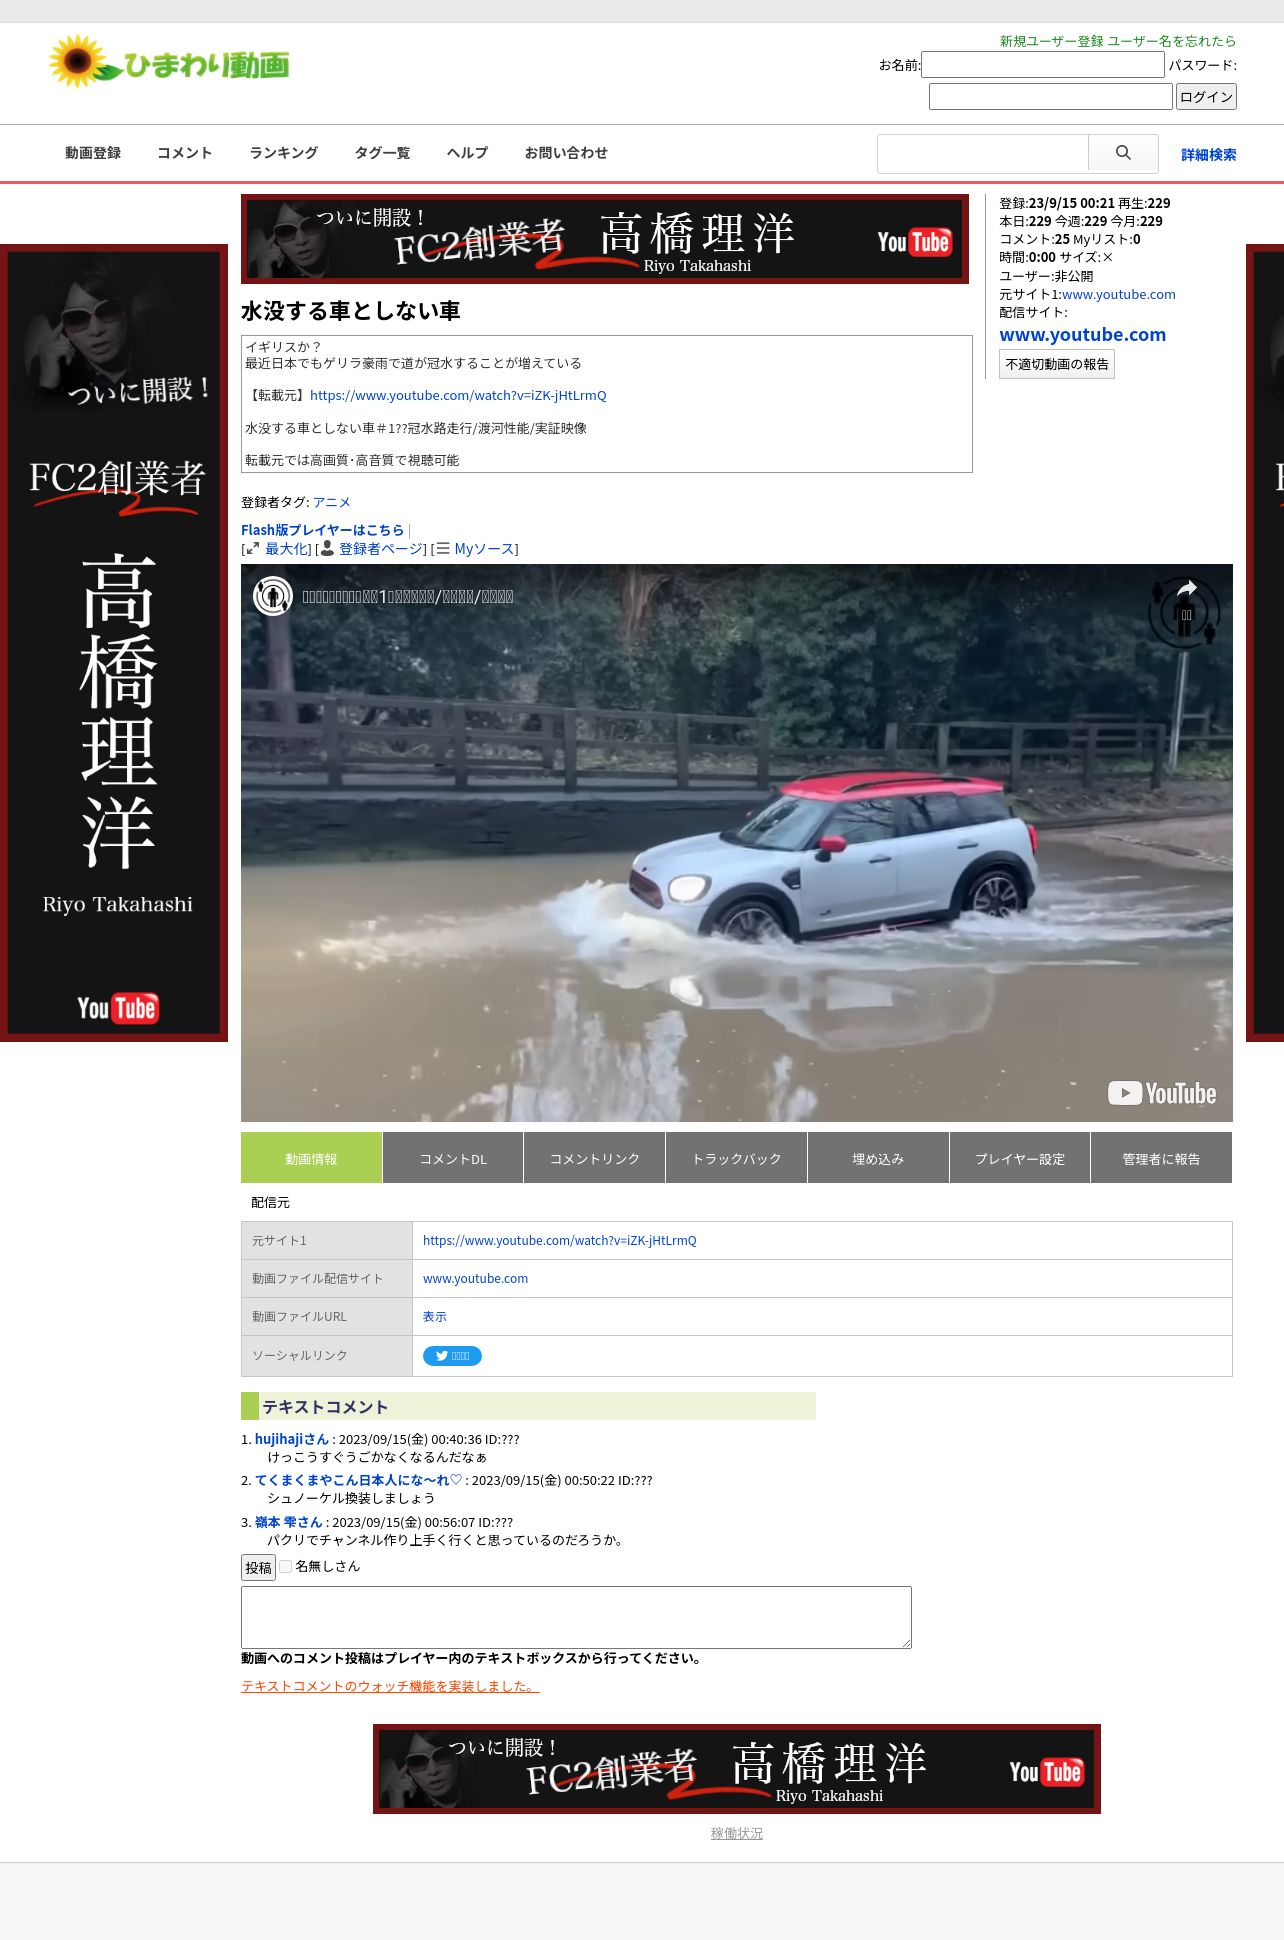The width and height of the screenshot is (1284, 1940).
Task: Switch to the トラックバック tab
Action: (737, 1158)
